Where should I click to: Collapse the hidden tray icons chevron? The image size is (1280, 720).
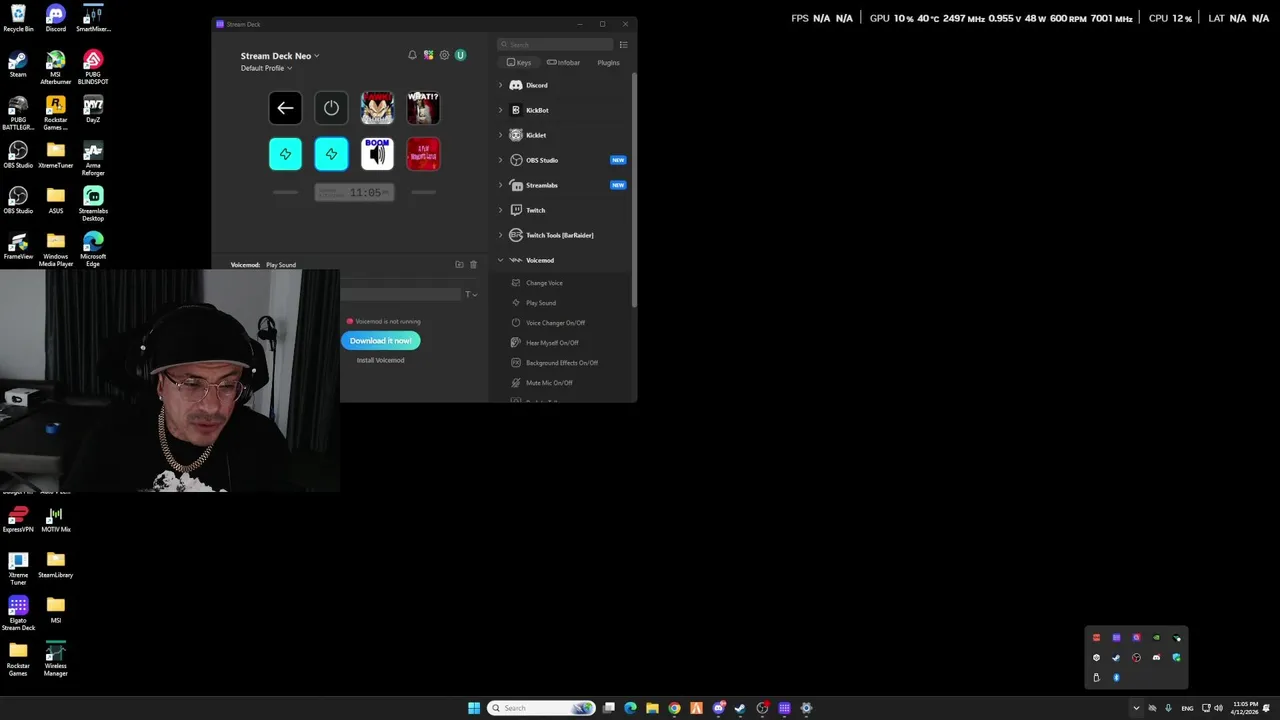pos(1136,708)
